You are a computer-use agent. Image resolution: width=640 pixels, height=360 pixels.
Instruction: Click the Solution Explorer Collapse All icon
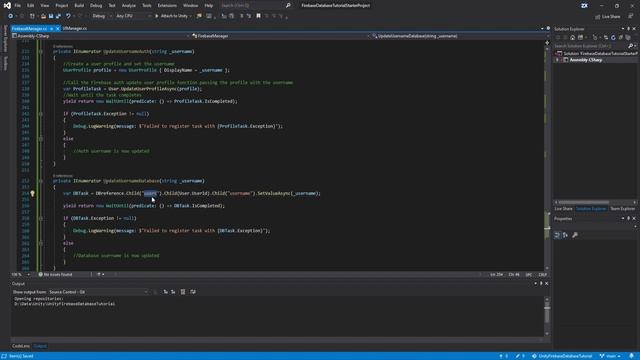[620, 38]
